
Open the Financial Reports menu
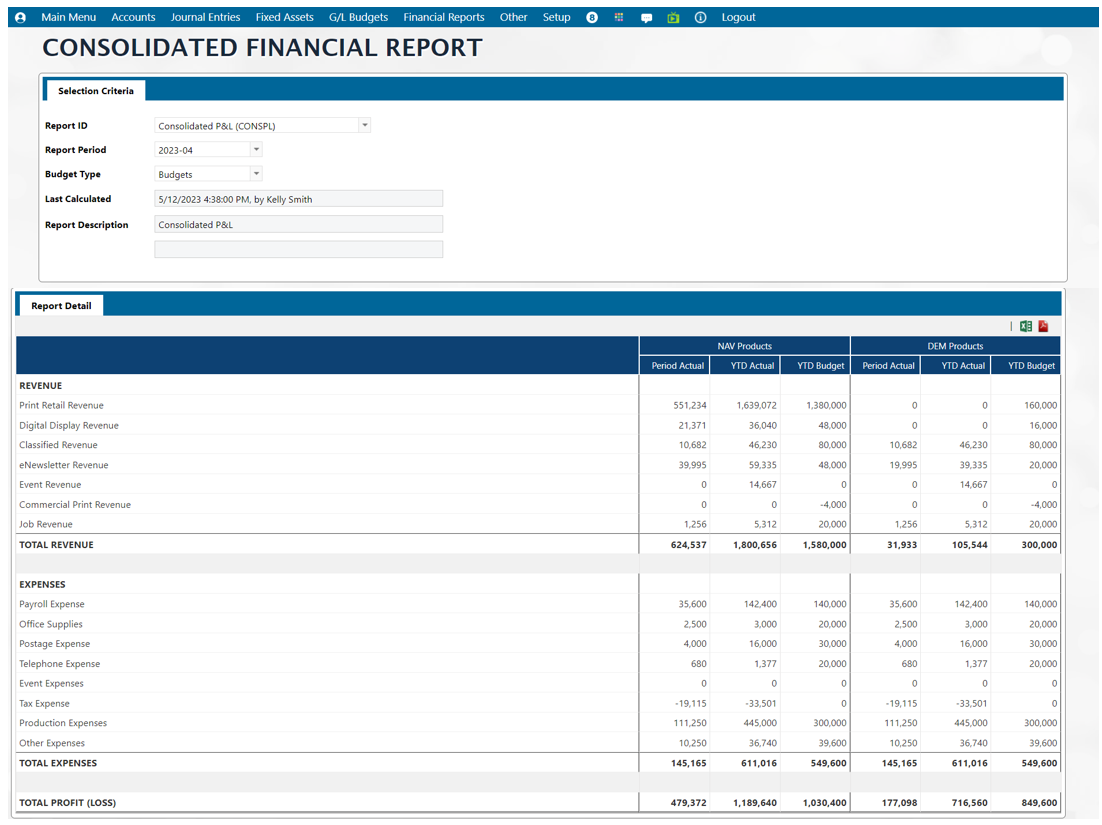[x=444, y=18]
